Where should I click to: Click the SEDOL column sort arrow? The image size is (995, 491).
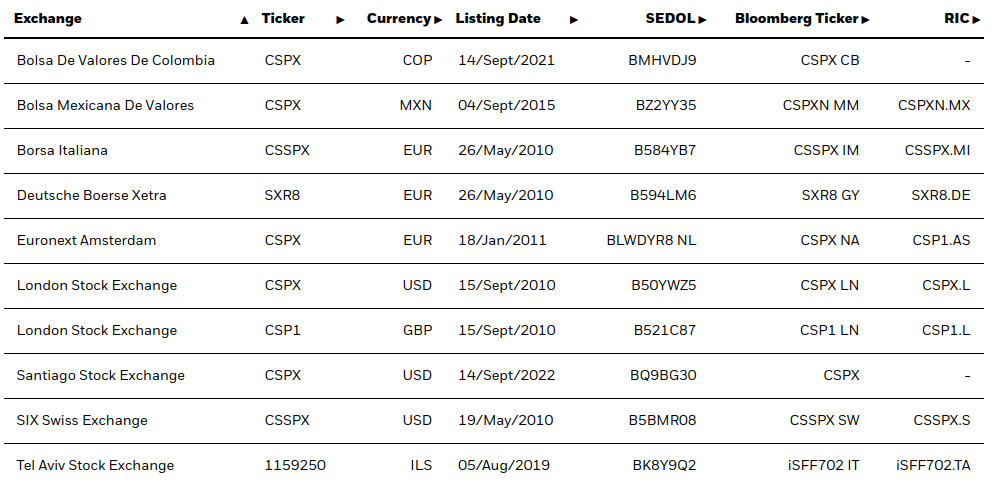tap(703, 20)
